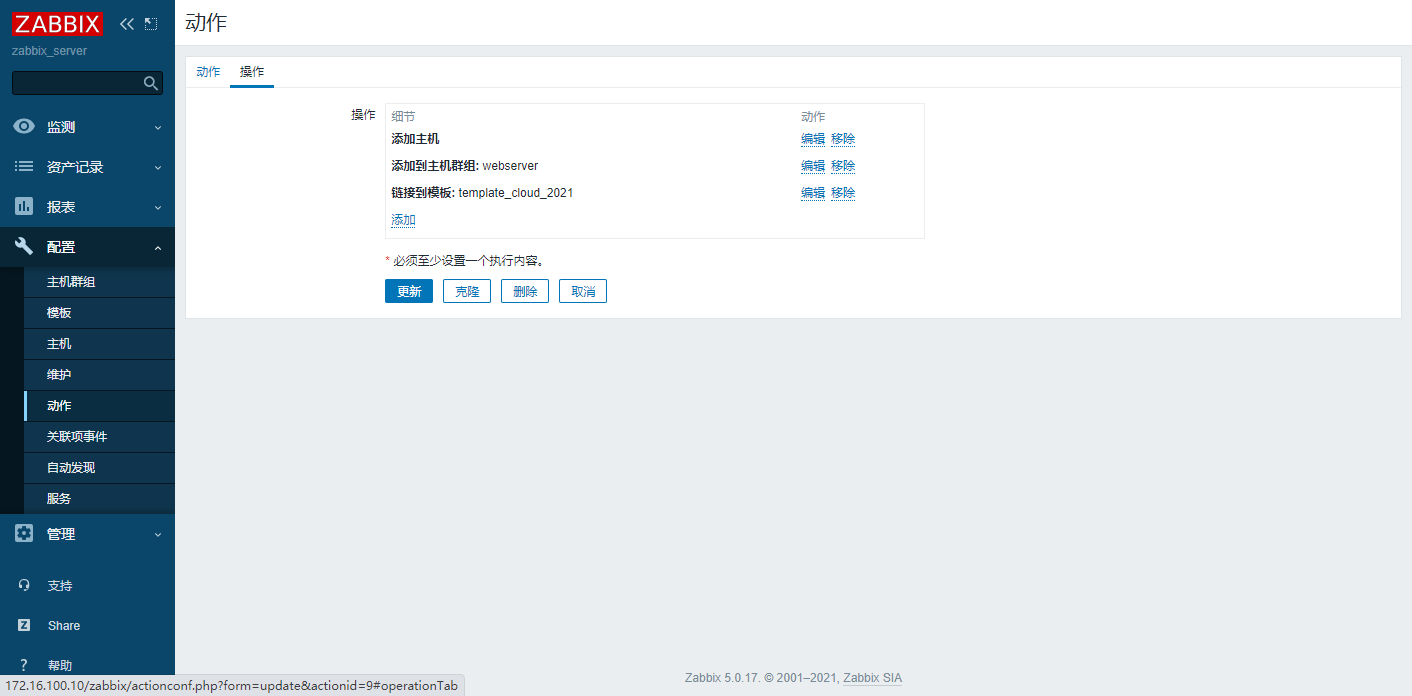Edit the template_cloud_2021 template operation
This screenshot has width=1412, height=696.
pos(812,193)
